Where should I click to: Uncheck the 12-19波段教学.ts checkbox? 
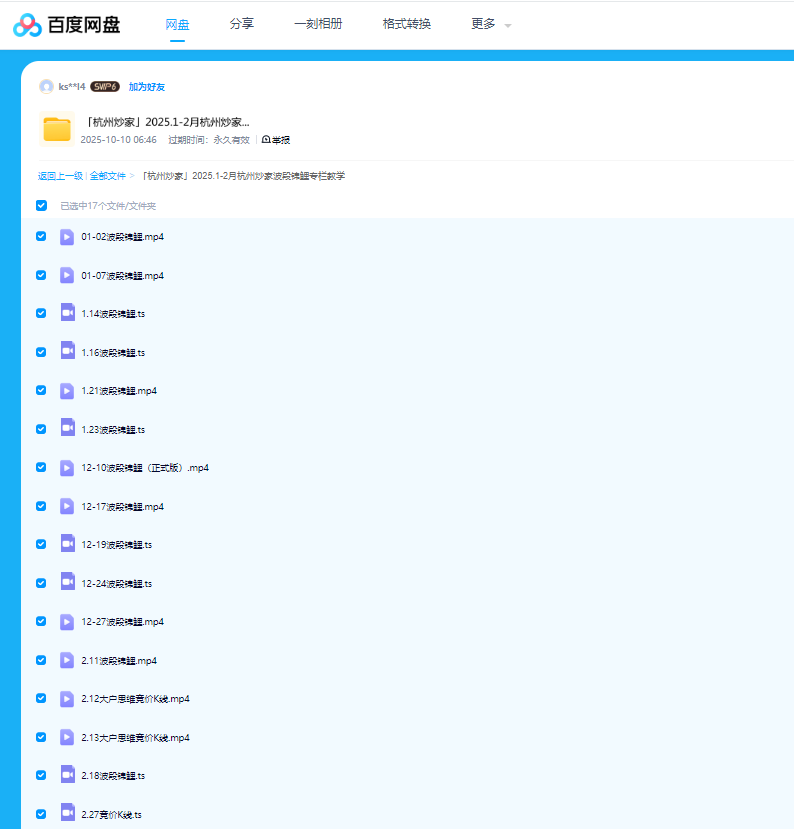pos(41,544)
